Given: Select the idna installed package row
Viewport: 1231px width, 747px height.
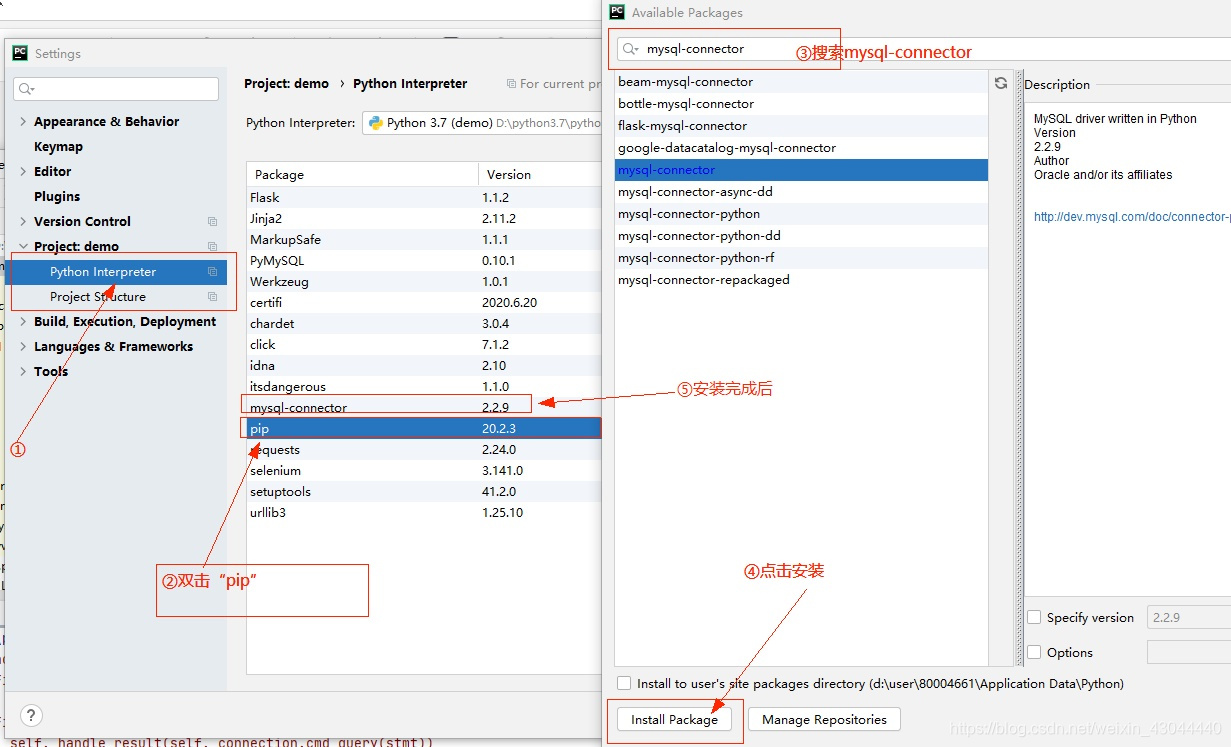Looking at the screenshot, I should tap(424, 366).
